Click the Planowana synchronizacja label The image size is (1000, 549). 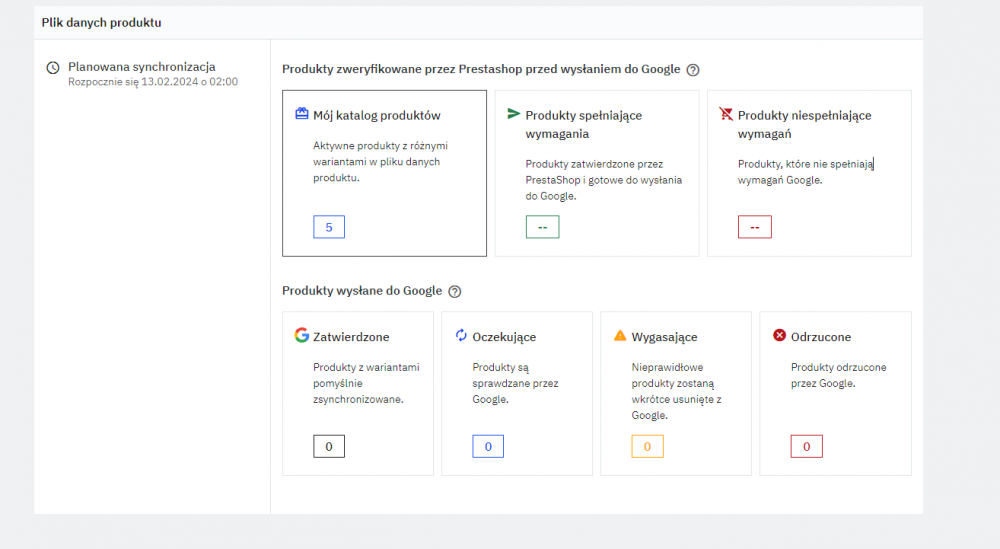(142, 67)
